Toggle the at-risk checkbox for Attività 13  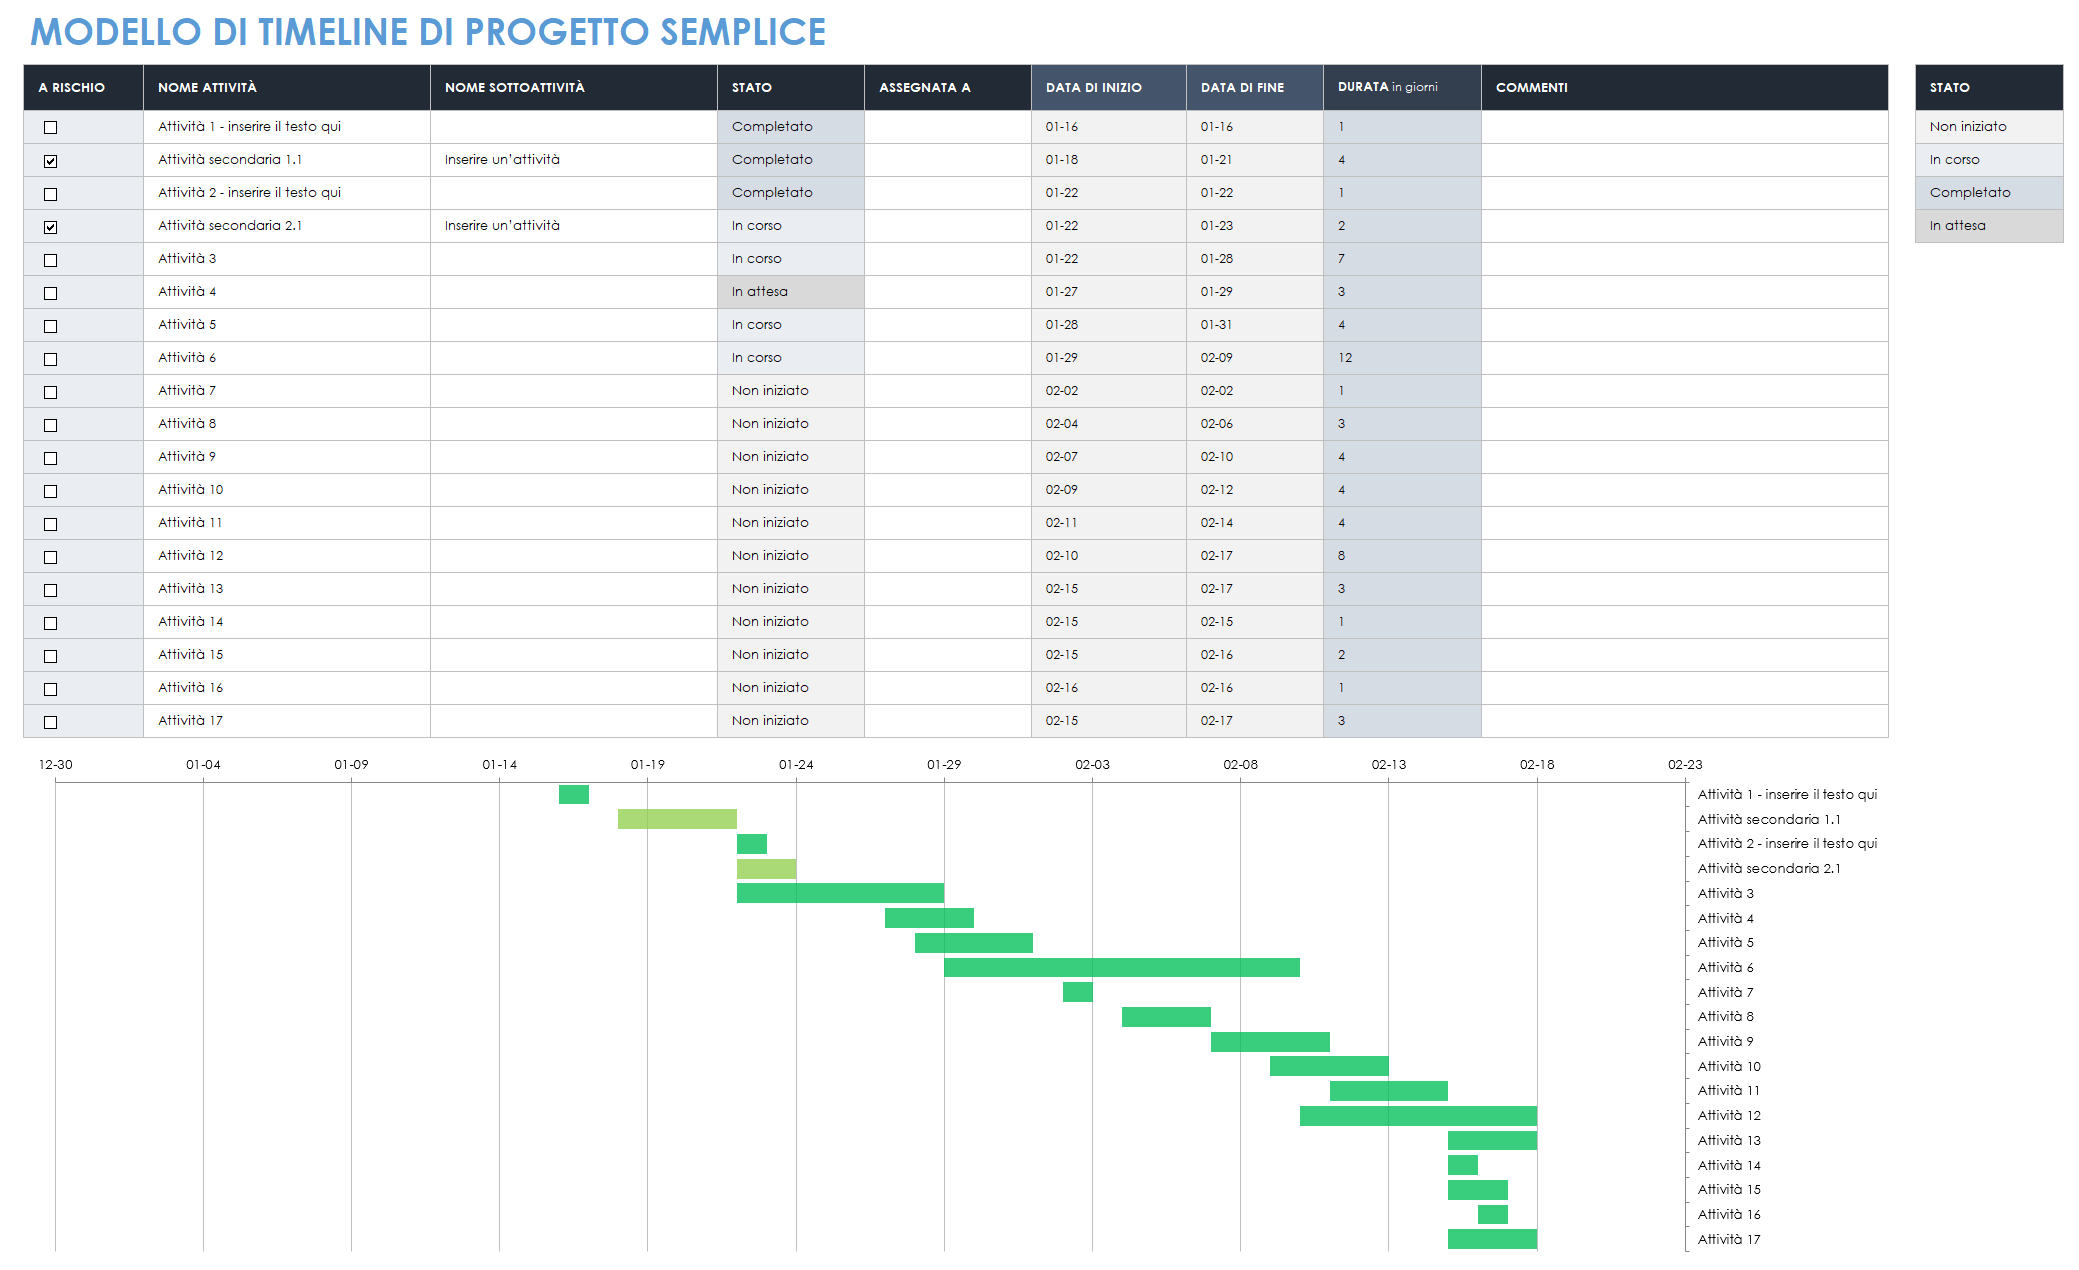[x=51, y=590]
